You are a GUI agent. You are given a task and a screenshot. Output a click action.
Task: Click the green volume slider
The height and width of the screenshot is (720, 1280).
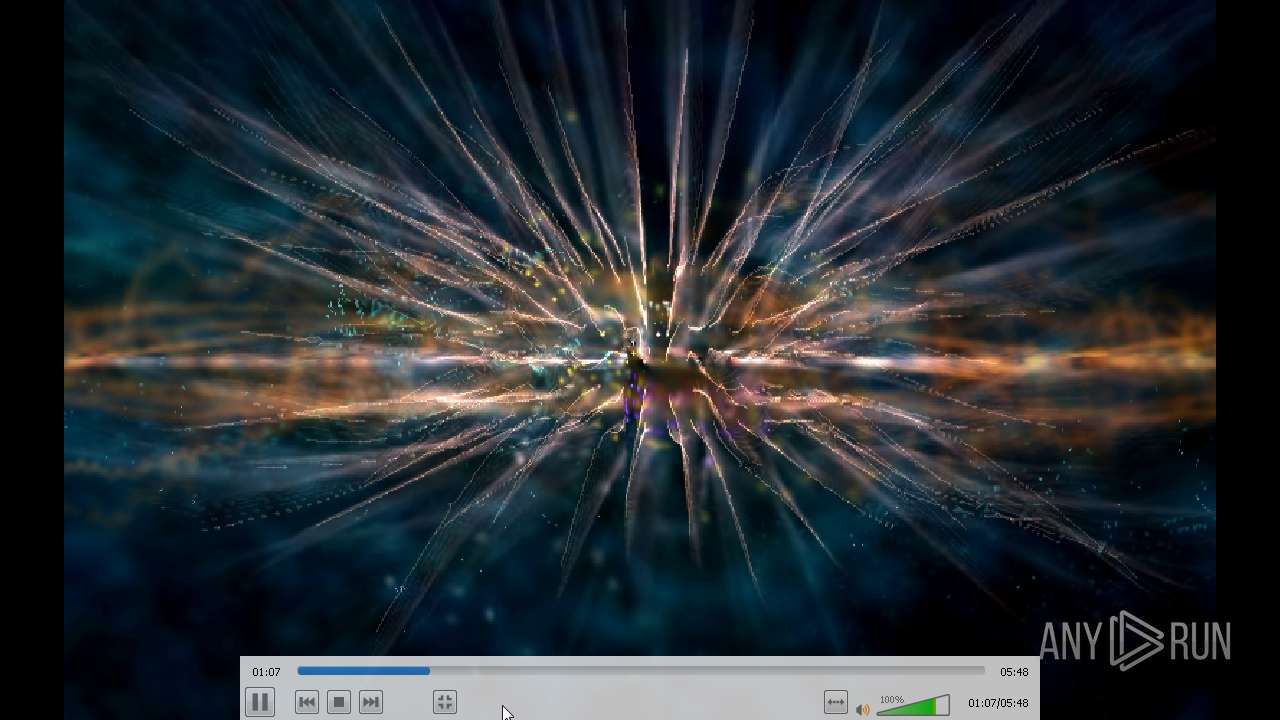pos(913,706)
